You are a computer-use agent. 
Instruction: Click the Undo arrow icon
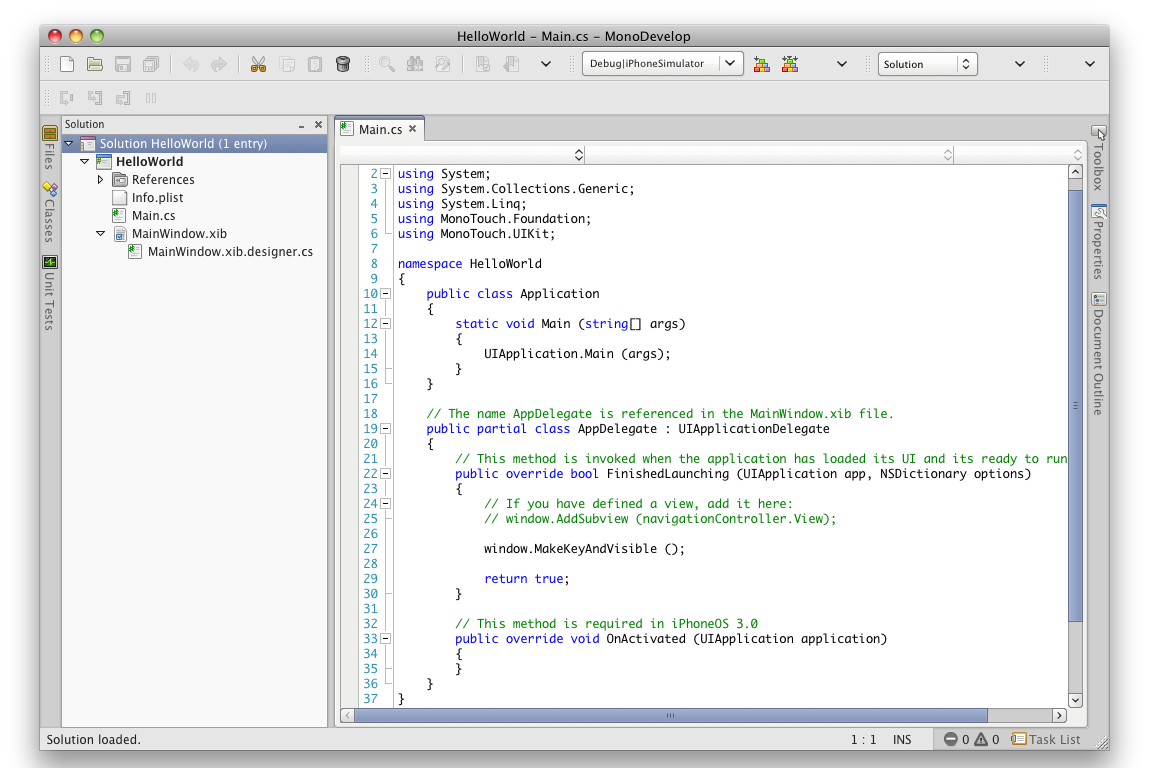(191, 64)
